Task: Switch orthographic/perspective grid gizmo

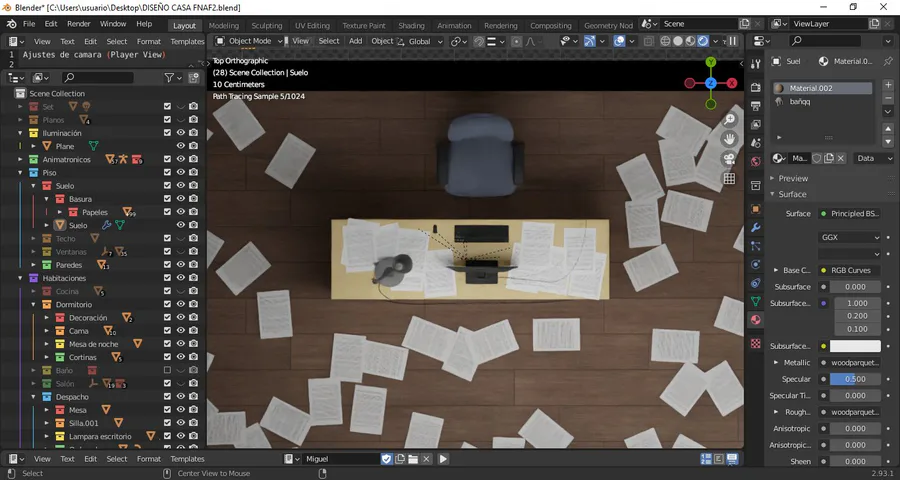Action: coord(729,178)
